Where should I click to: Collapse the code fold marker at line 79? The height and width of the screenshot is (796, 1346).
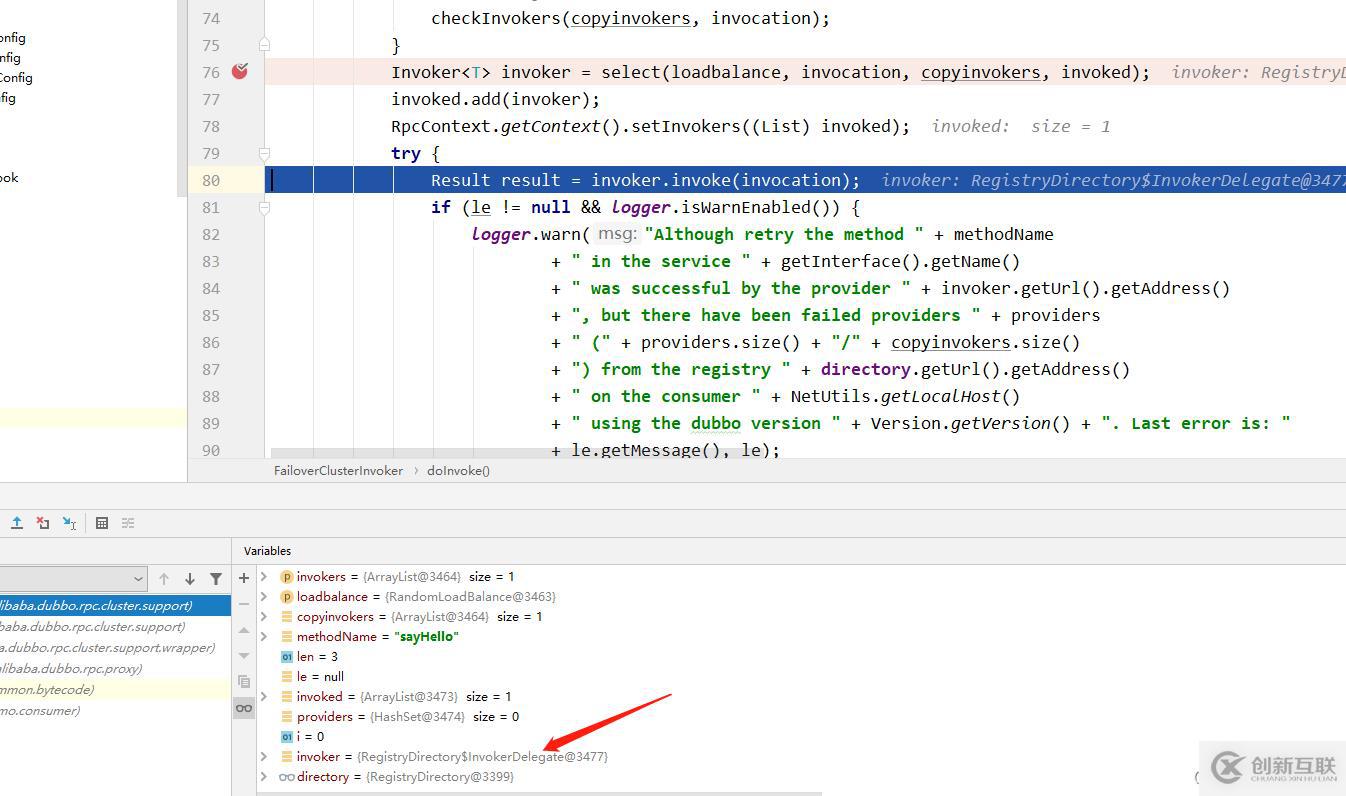(x=264, y=154)
